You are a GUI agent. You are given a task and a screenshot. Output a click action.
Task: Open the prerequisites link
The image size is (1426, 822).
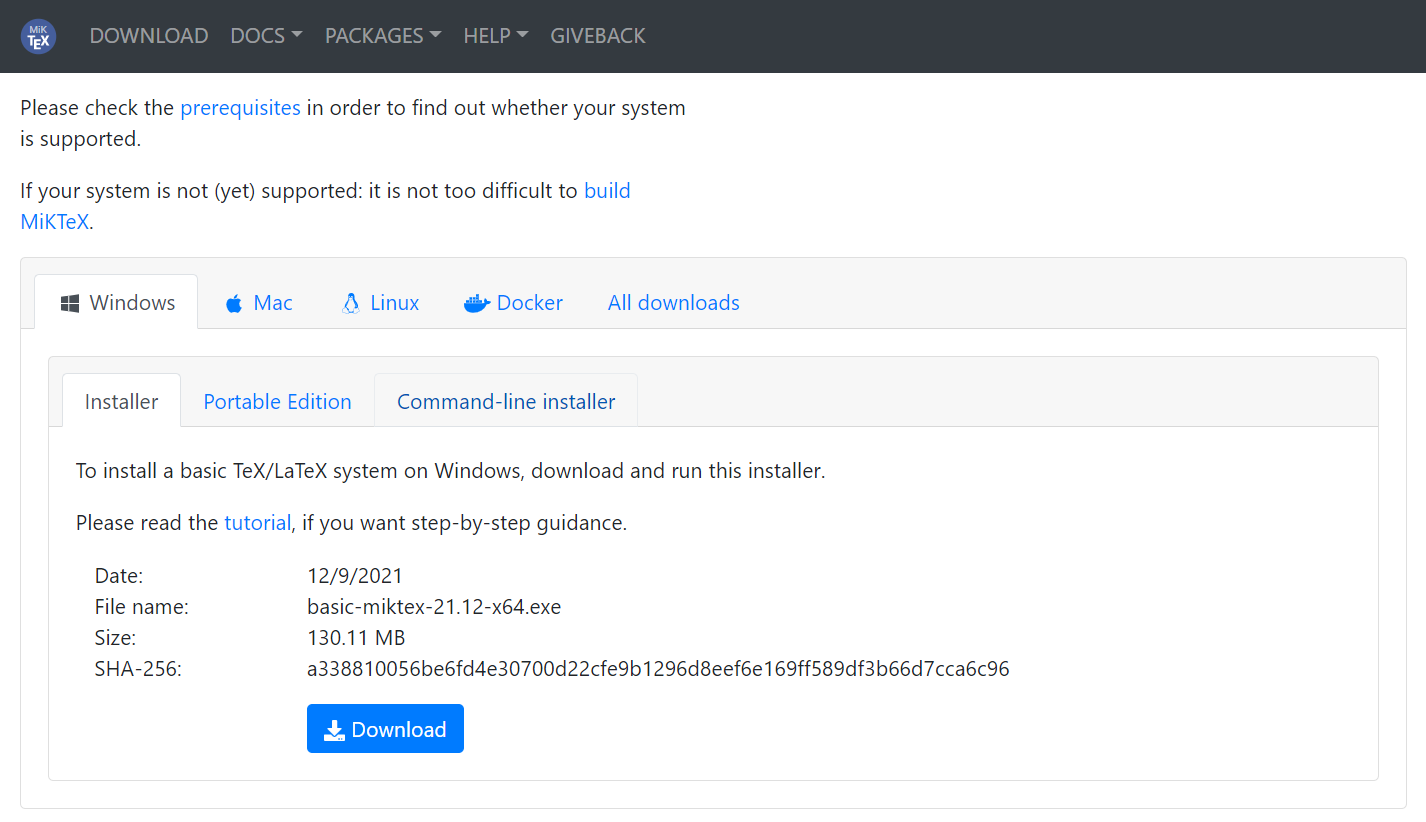coord(240,108)
